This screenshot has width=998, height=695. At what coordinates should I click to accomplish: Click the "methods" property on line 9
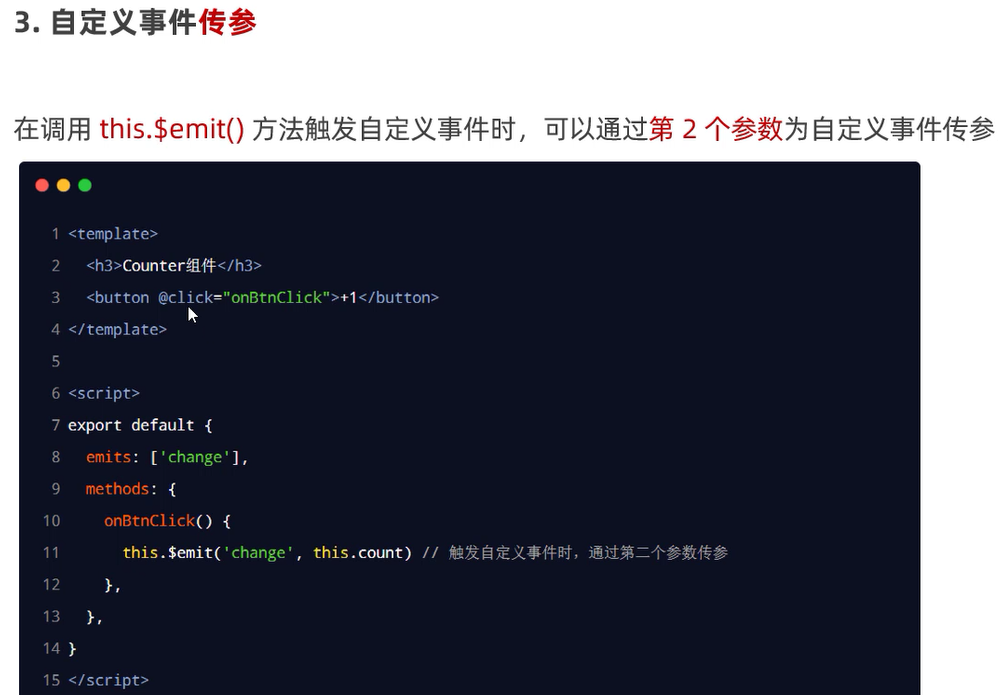pyautogui.click(x=117, y=490)
